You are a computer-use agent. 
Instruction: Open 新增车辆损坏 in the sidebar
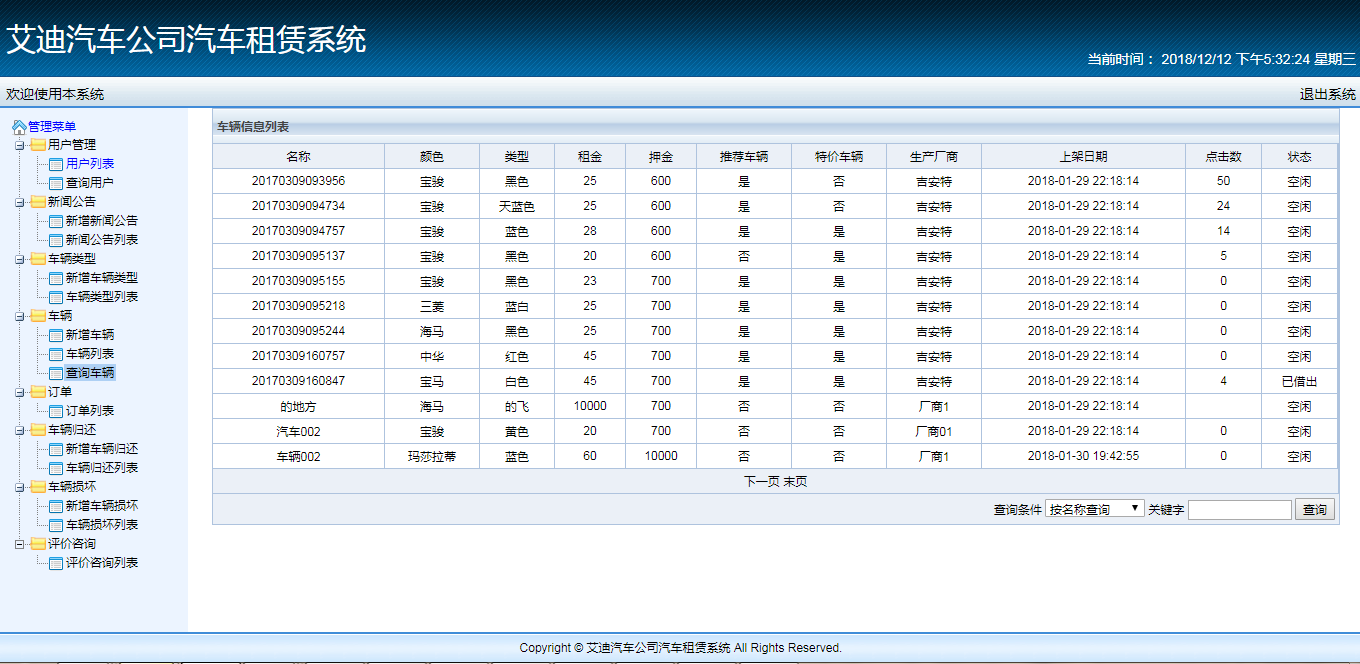tap(102, 506)
